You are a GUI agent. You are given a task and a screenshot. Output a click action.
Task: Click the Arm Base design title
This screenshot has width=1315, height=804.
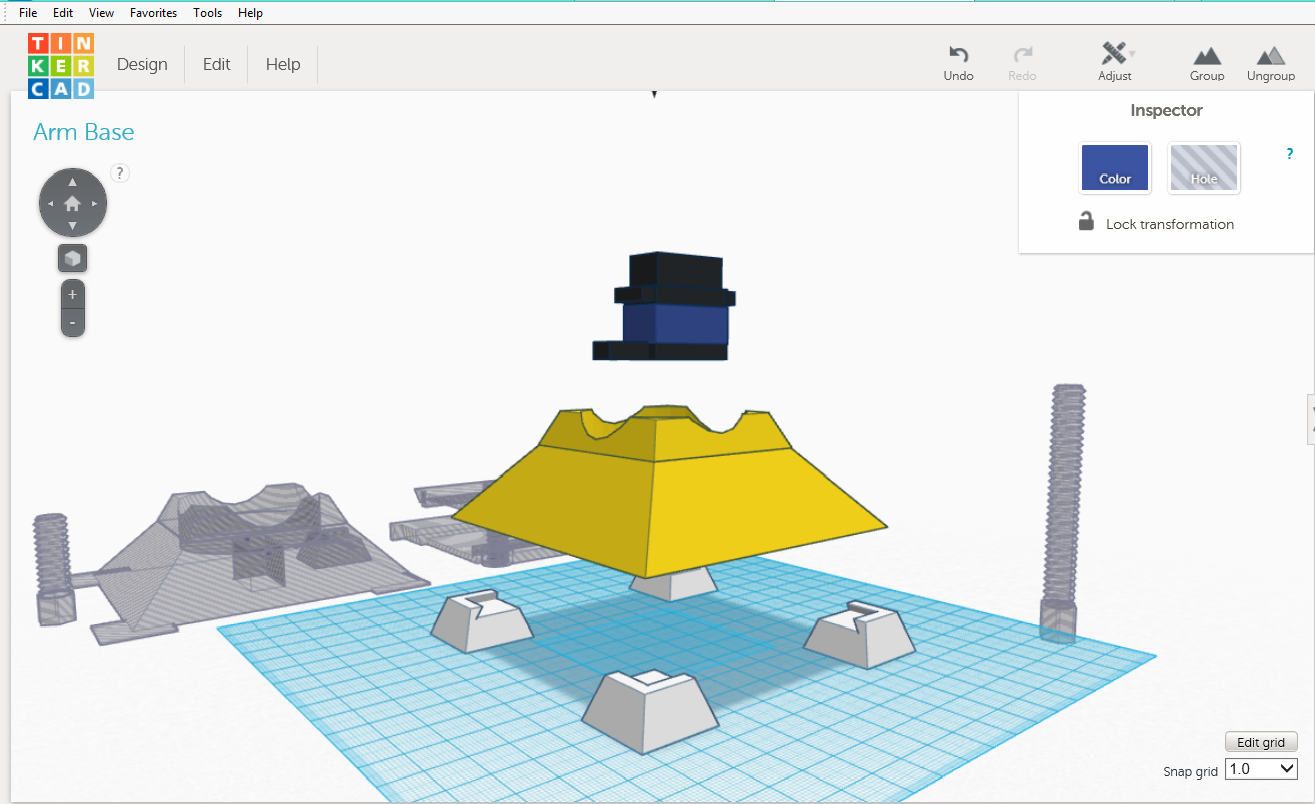[x=84, y=132]
